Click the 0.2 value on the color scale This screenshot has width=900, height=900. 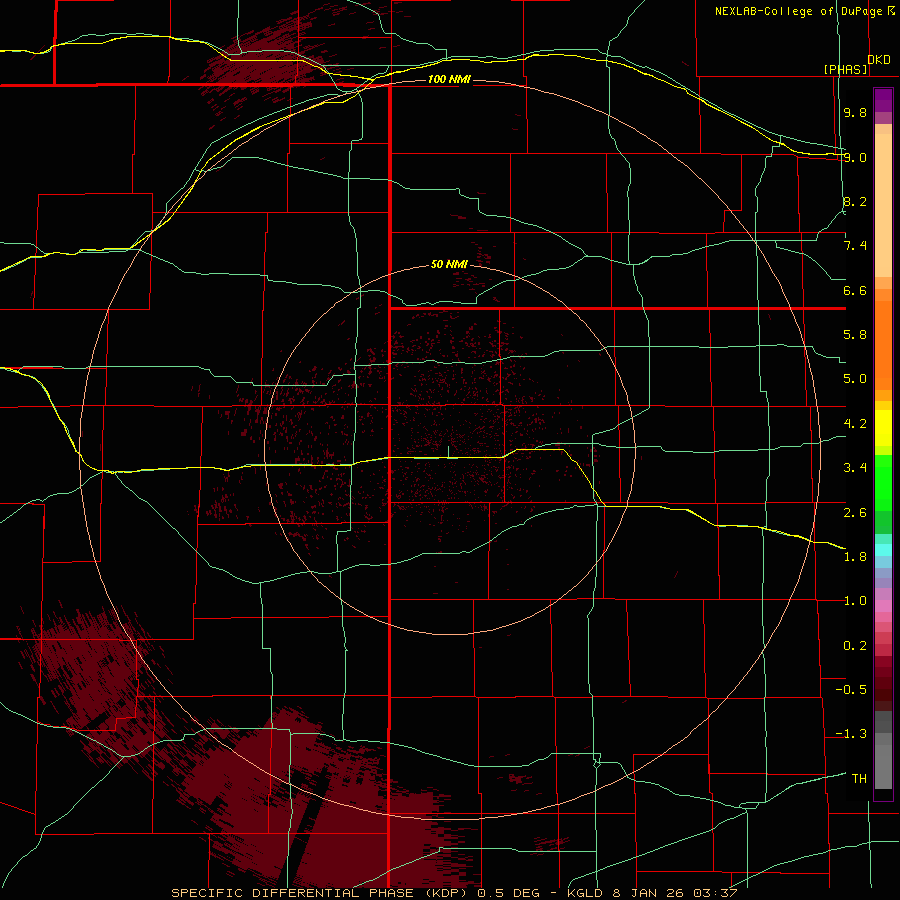[855, 646]
